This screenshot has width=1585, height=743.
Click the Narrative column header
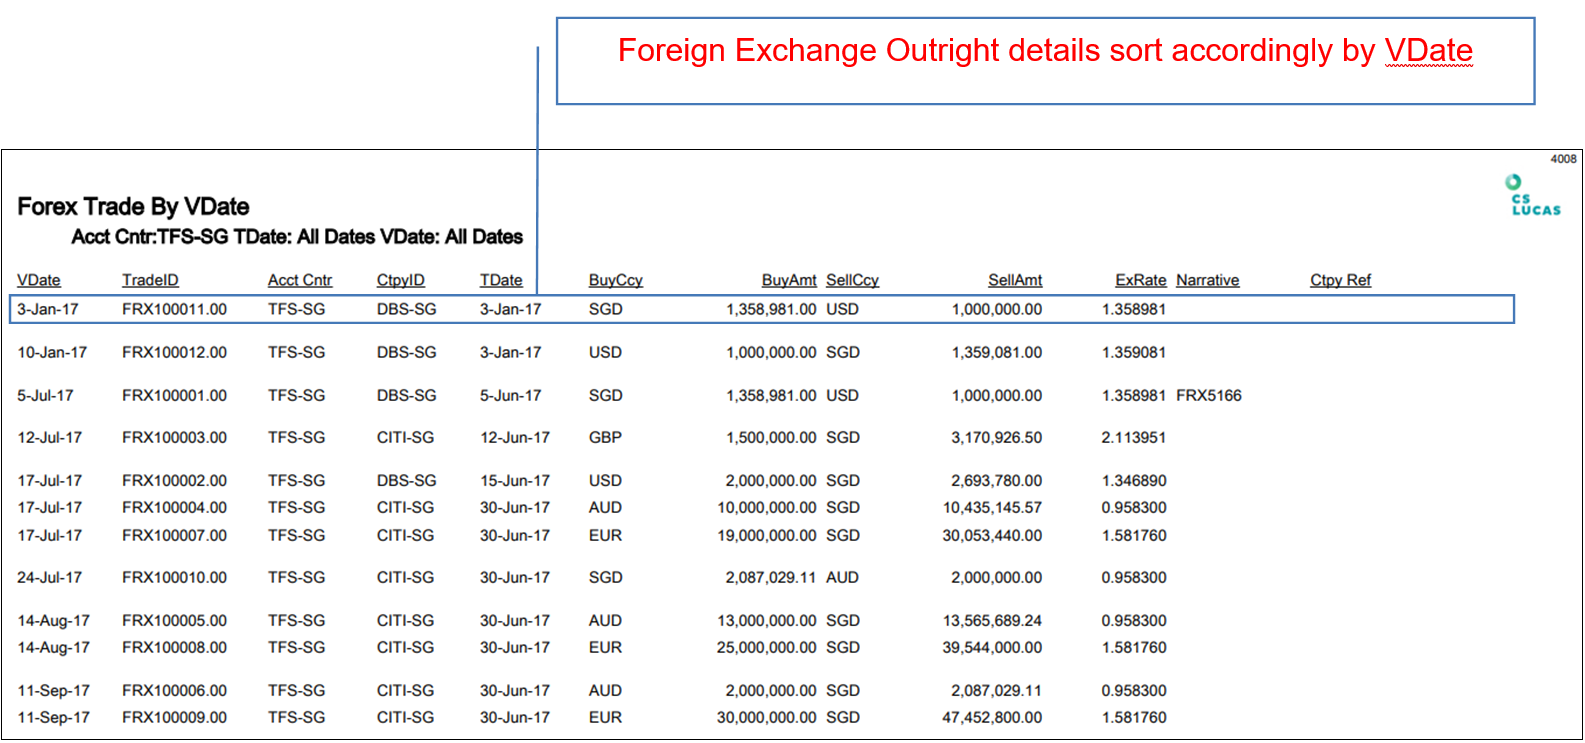coord(1207,280)
